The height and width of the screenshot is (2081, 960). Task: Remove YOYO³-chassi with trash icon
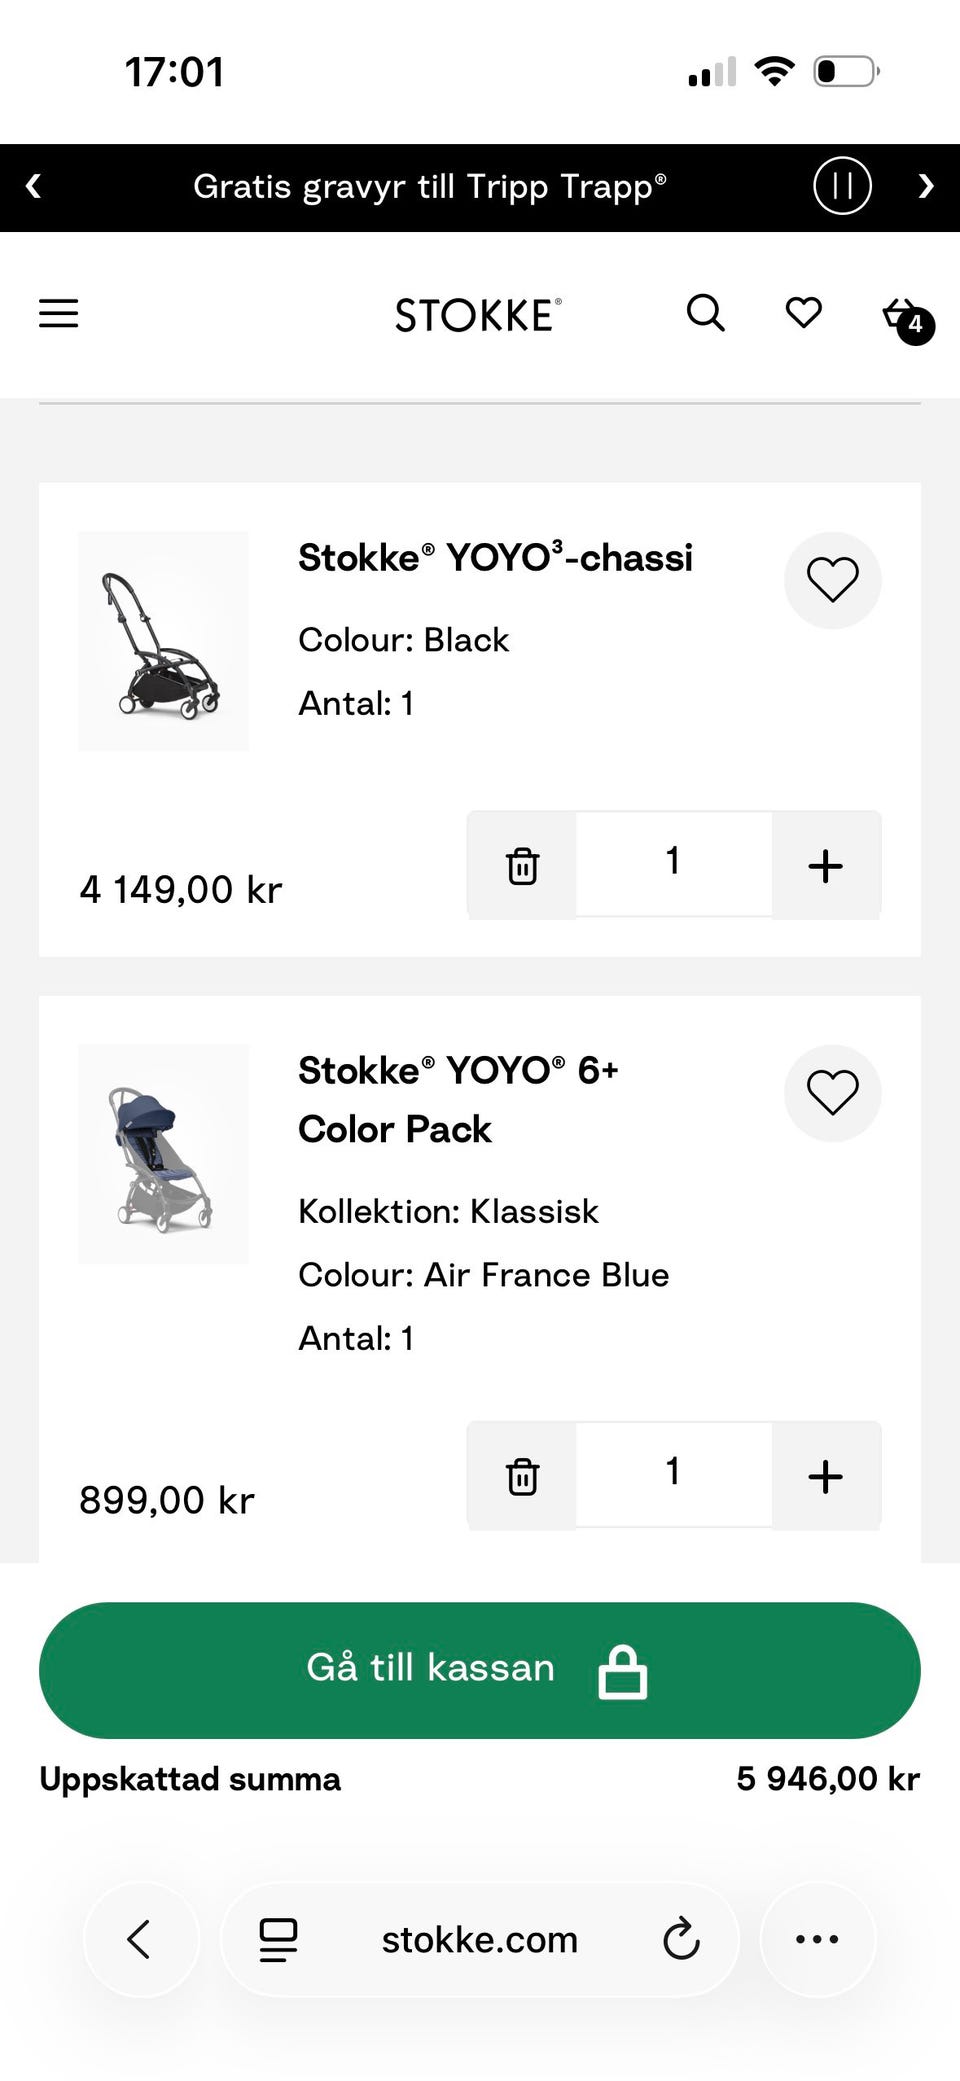[x=522, y=866]
